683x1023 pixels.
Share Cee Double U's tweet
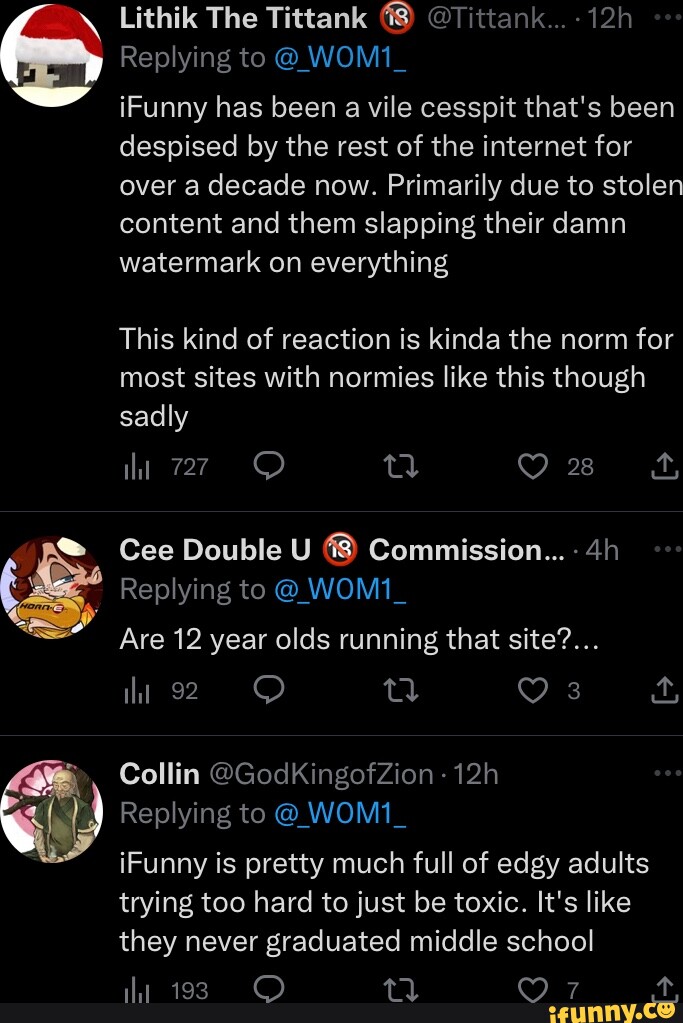pyautogui.click(x=666, y=689)
